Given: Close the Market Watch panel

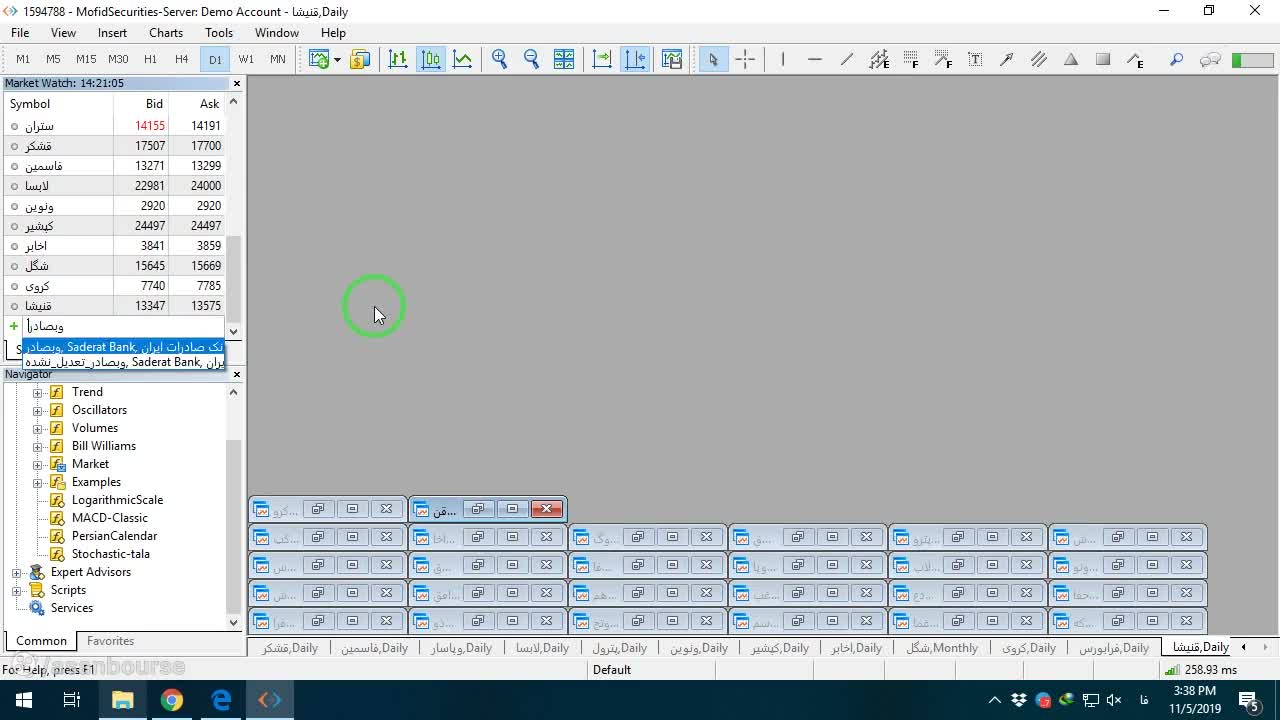Looking at the screenshot, I should (x=236, y=84).
